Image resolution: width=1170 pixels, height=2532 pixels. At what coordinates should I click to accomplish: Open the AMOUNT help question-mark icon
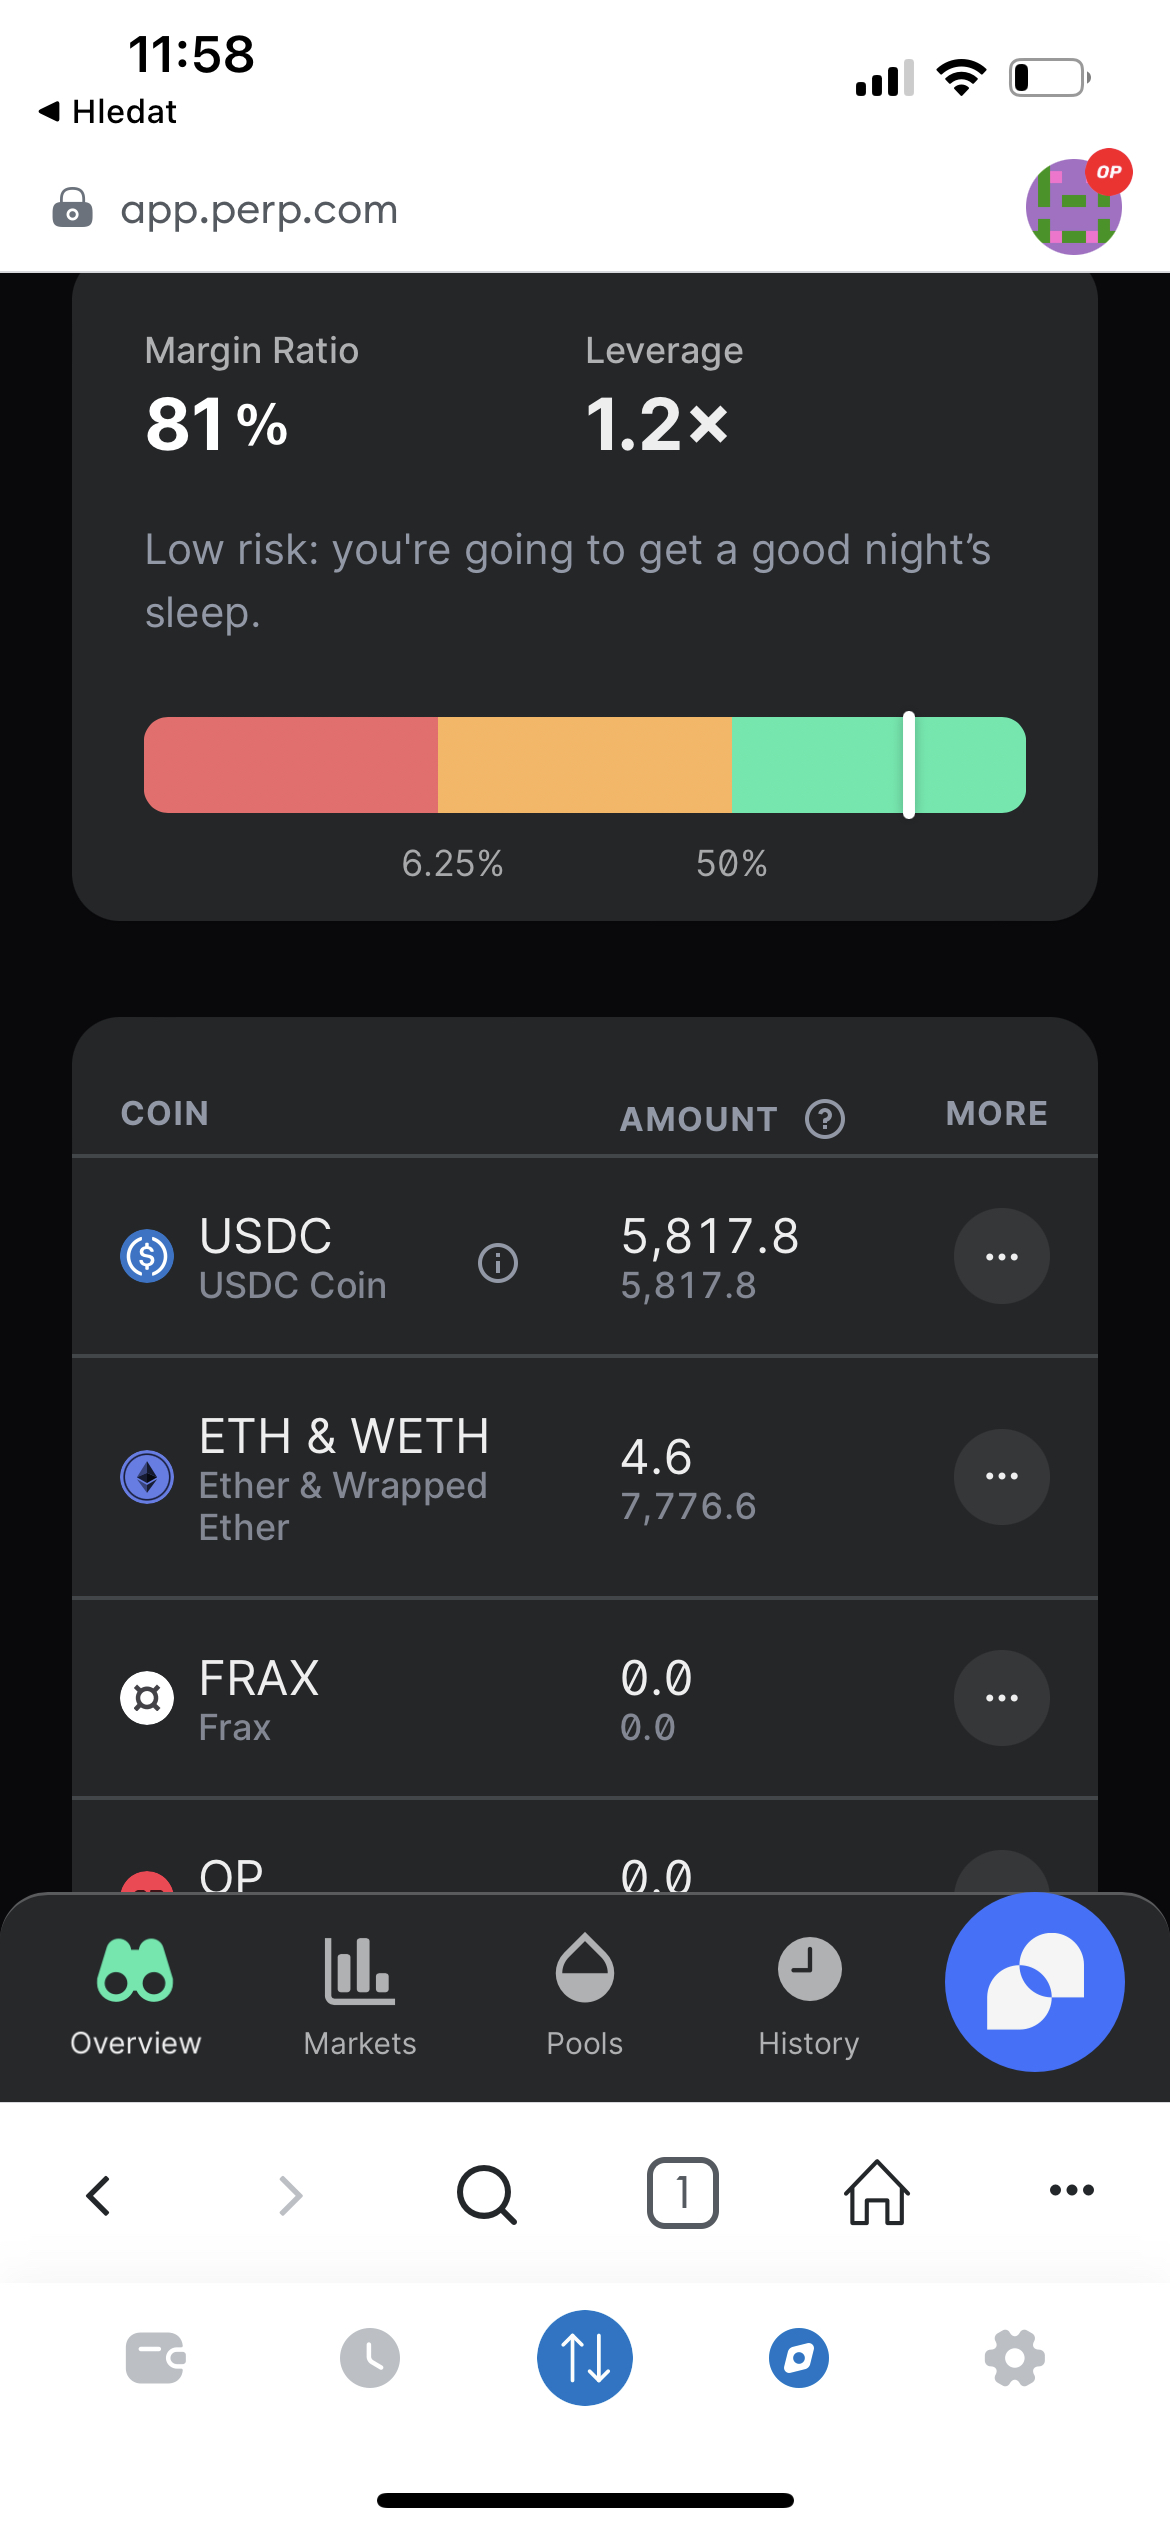tap(825, 1119)
